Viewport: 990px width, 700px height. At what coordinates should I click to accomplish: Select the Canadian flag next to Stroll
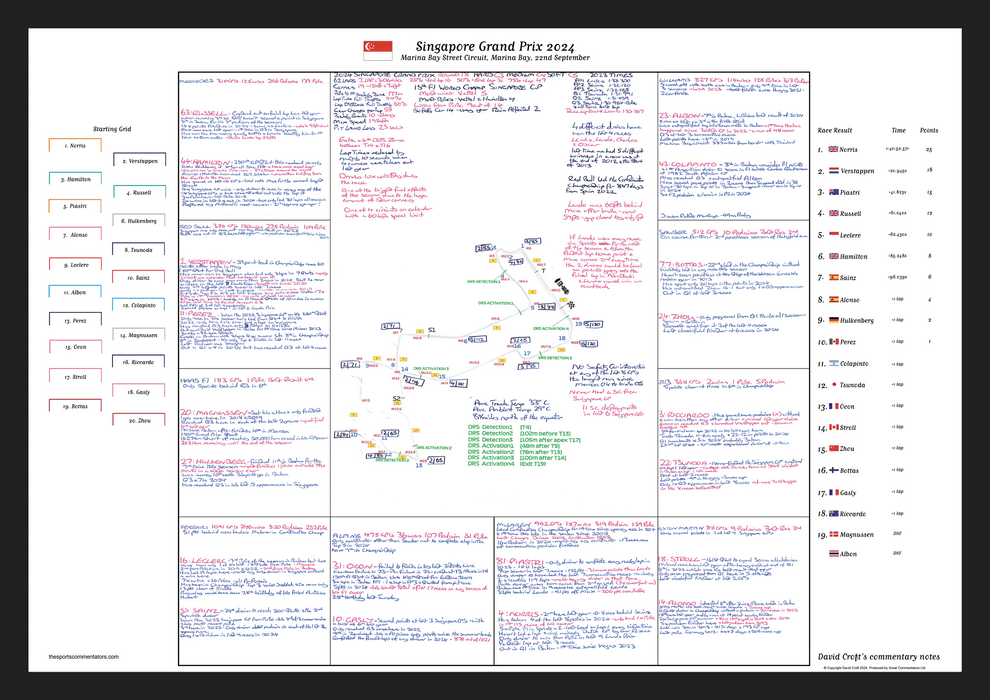[x=835, y=428]
